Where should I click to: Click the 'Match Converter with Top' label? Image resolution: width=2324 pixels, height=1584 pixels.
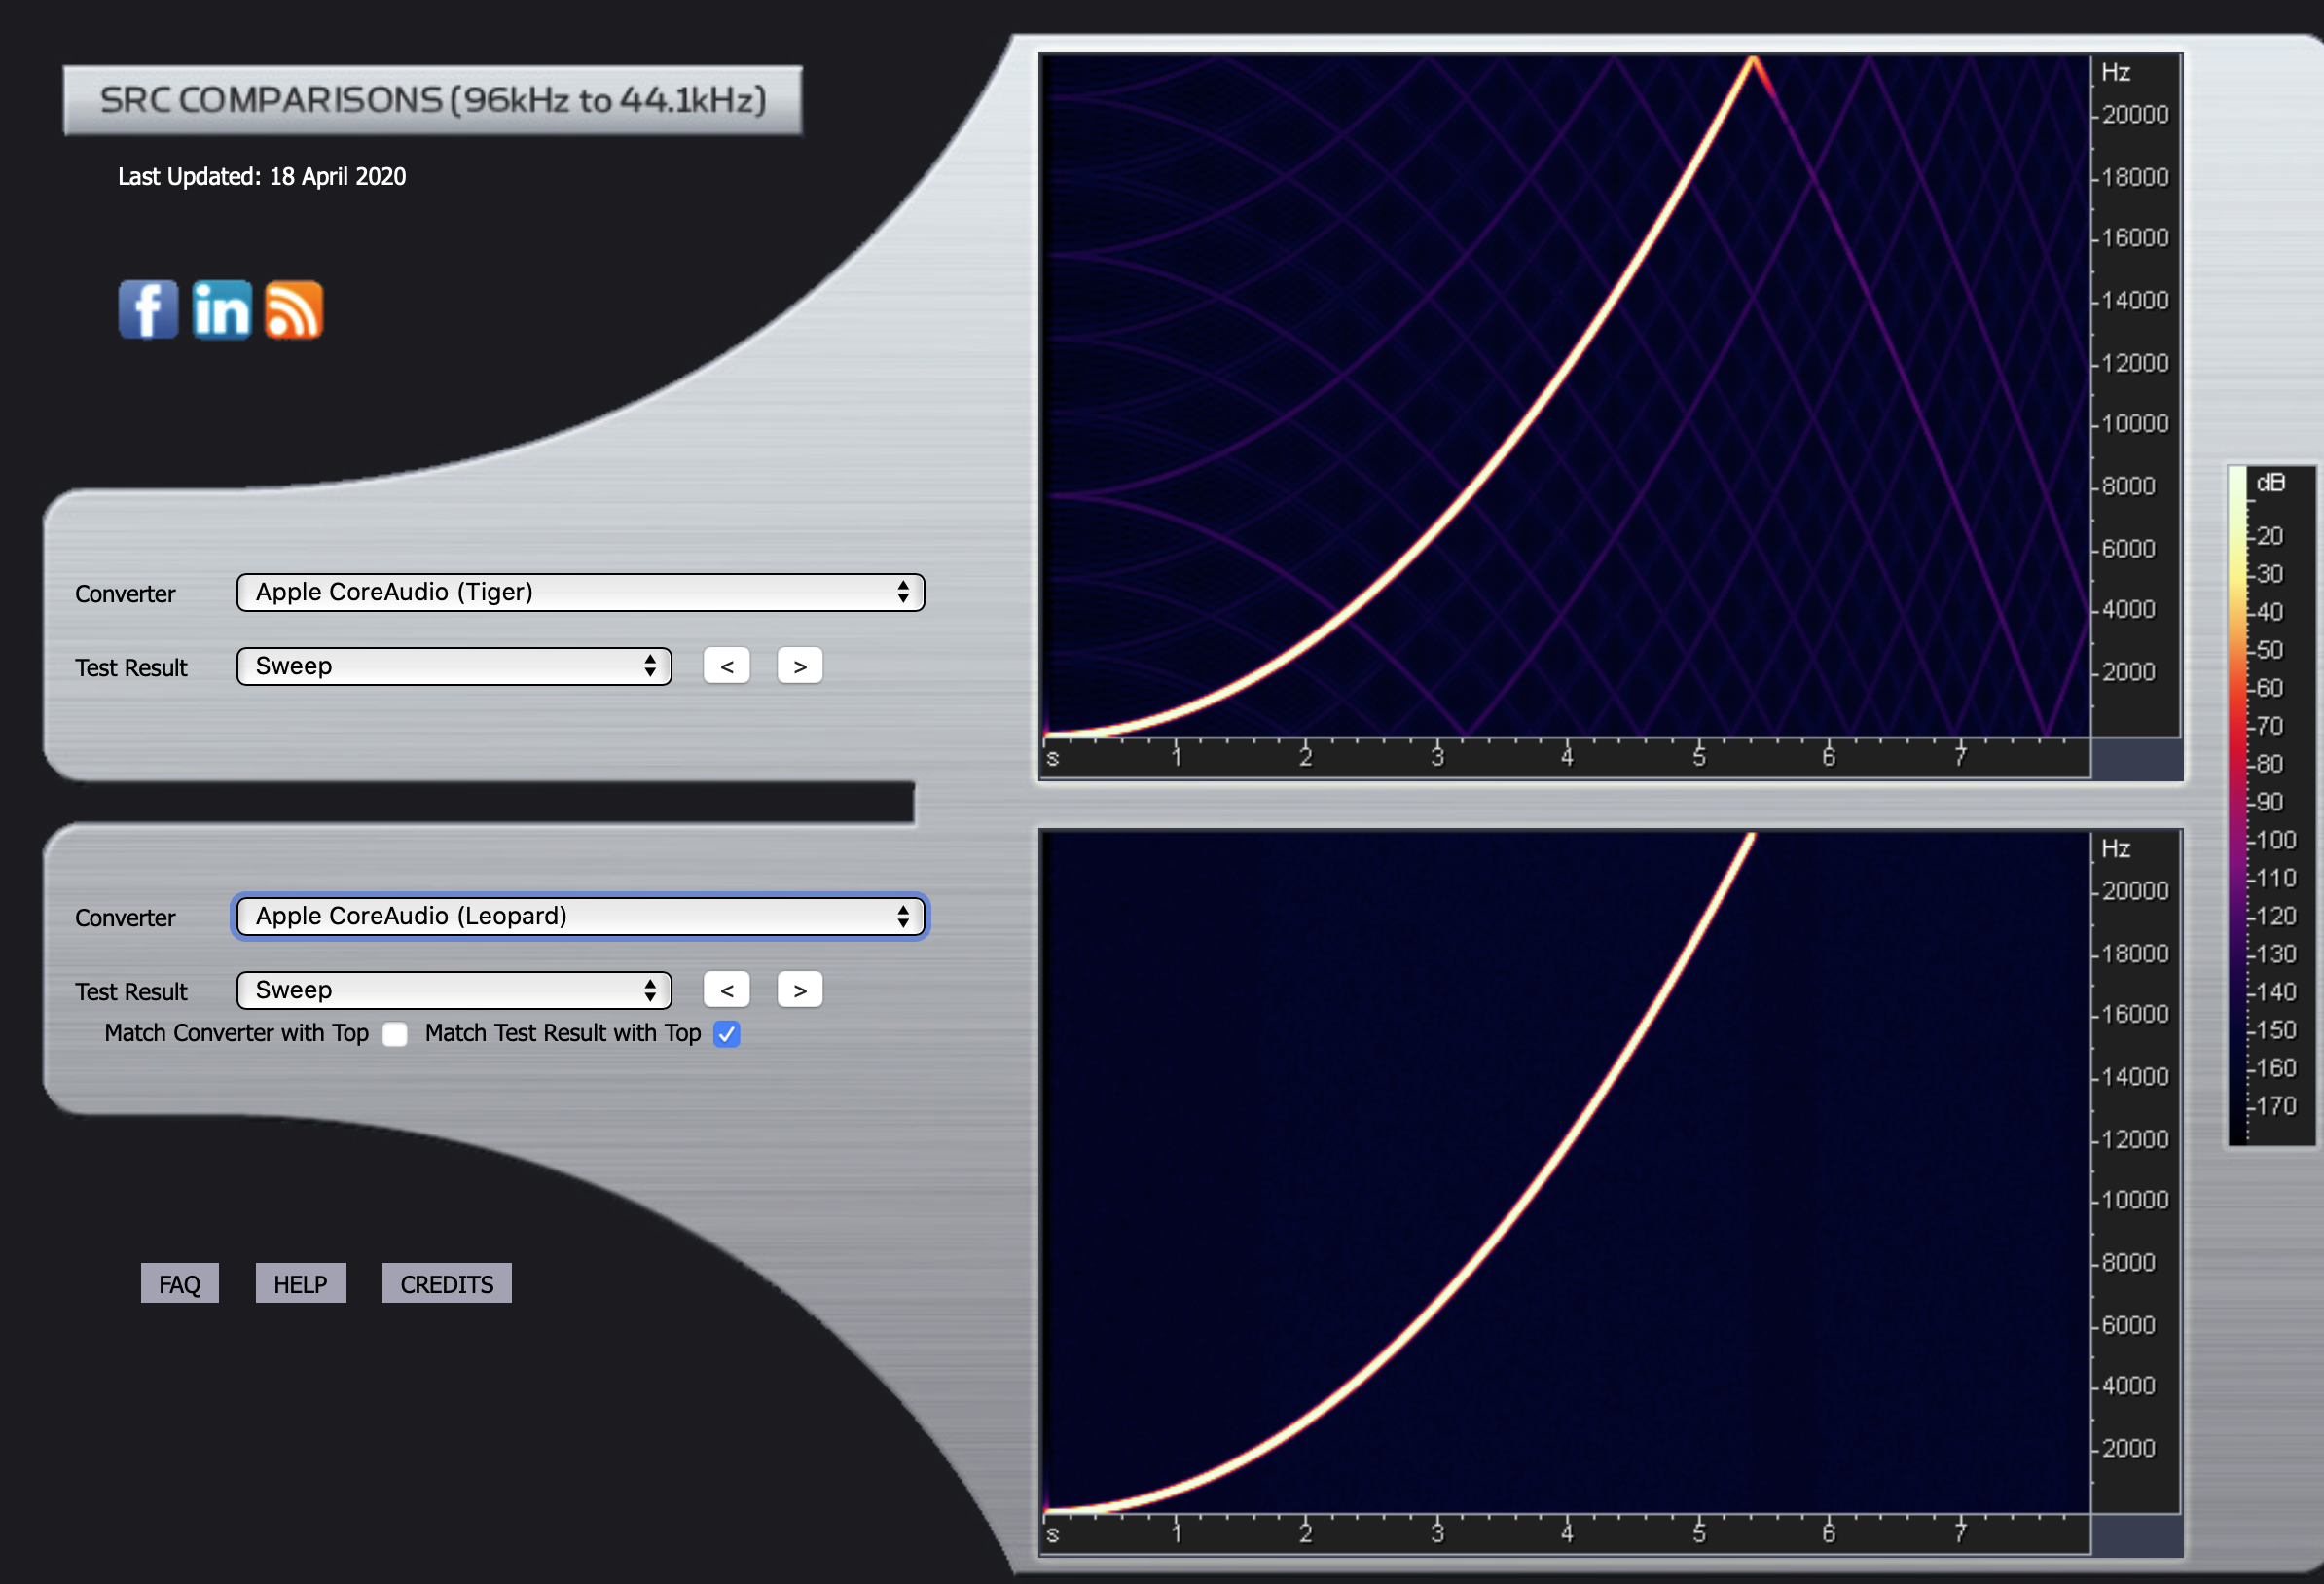(237, 1033)
